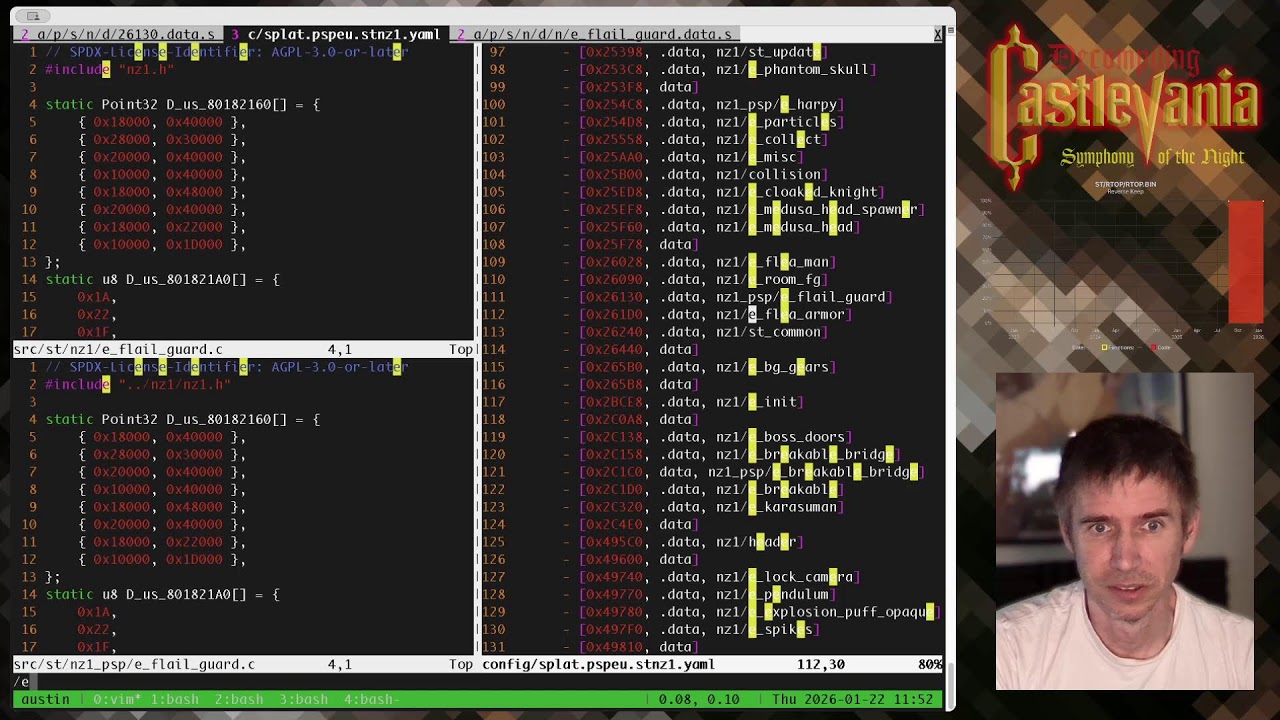Viewport: 1280px width, 720px height.
Task: Click the 0x25EF8 offset on line 106
Action: click(x=615, y=209)
